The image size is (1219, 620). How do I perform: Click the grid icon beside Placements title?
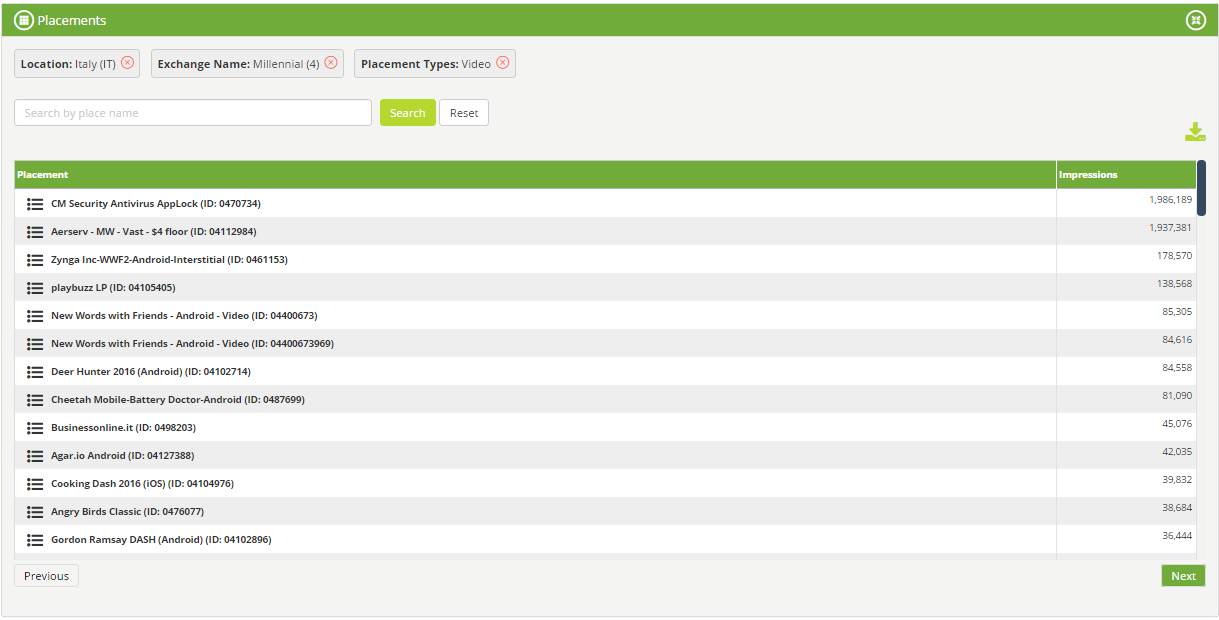coord(24,20)
